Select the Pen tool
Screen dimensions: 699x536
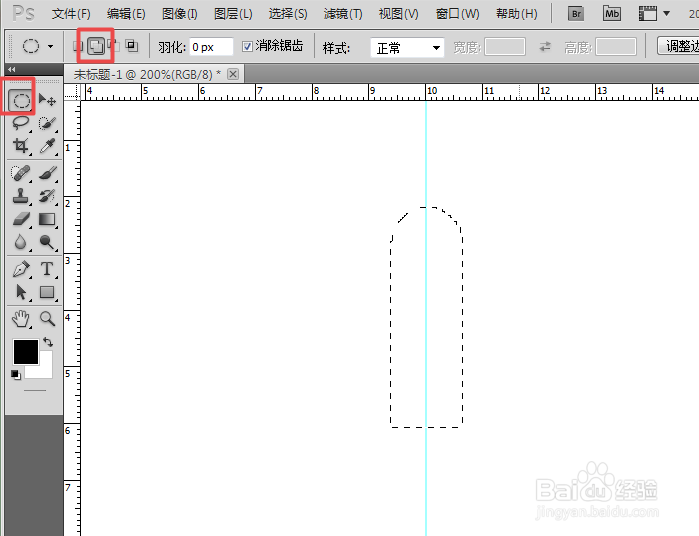coord(21,269)
